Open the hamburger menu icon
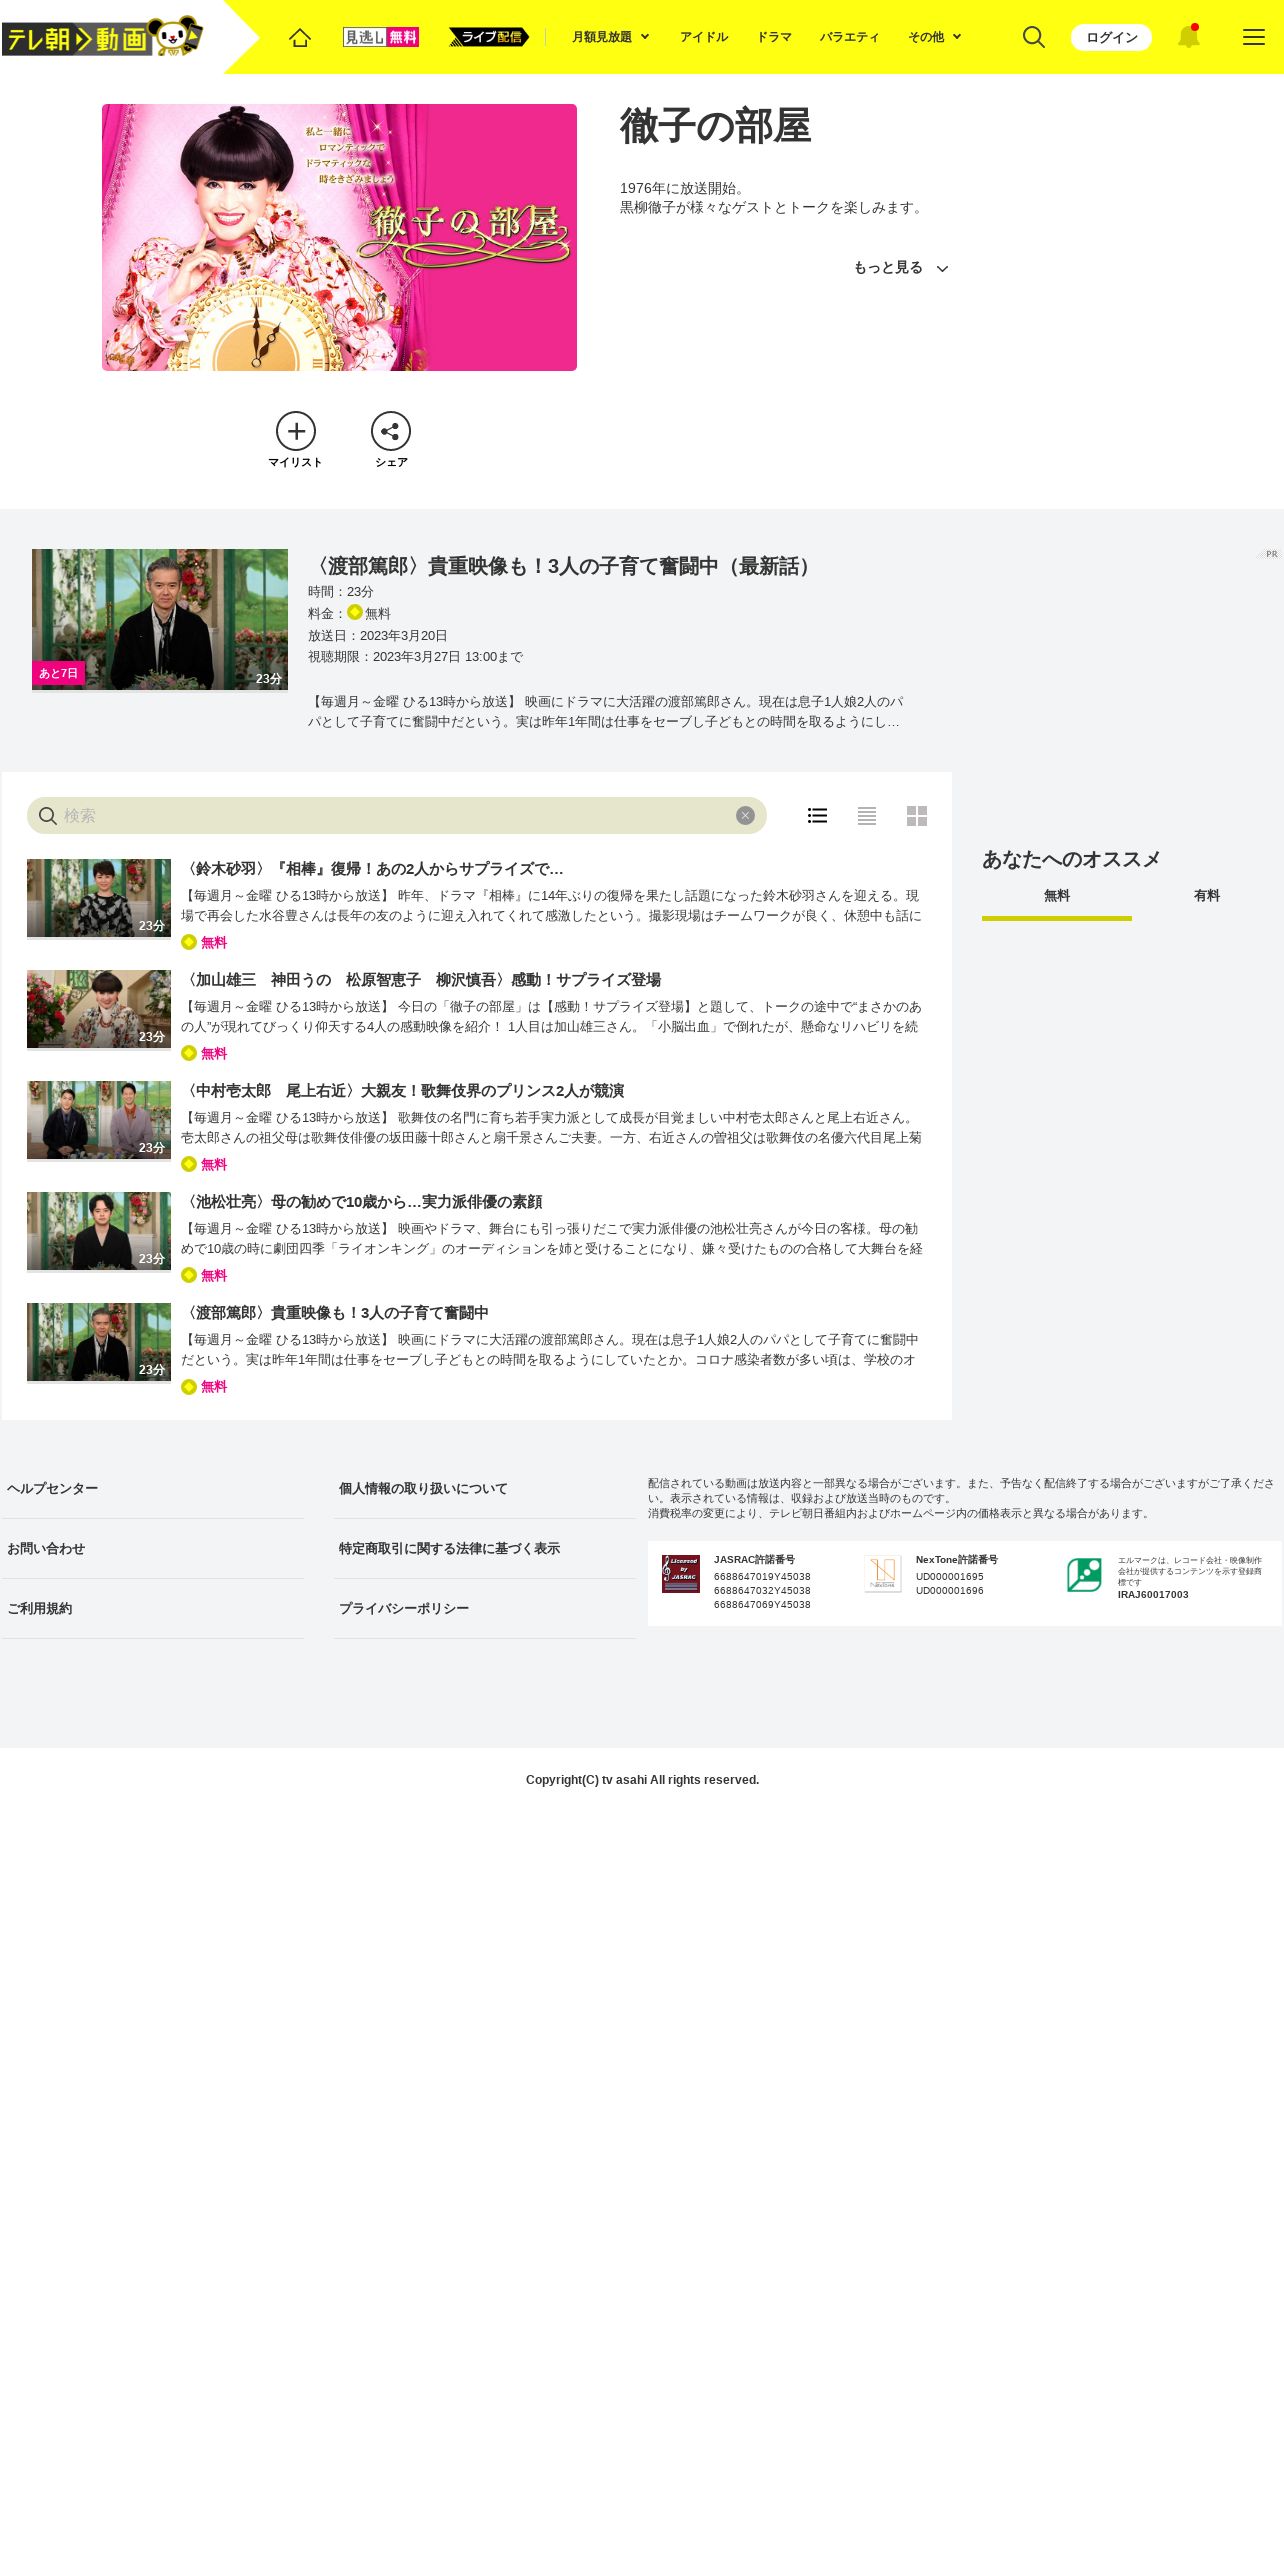 1253,37
